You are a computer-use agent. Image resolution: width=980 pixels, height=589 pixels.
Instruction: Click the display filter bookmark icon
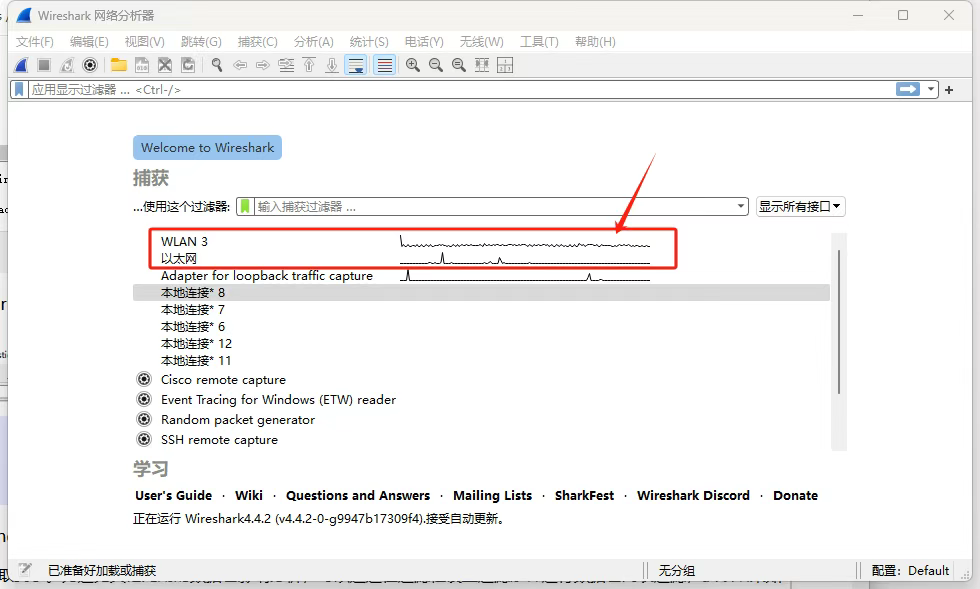[19, 89]
